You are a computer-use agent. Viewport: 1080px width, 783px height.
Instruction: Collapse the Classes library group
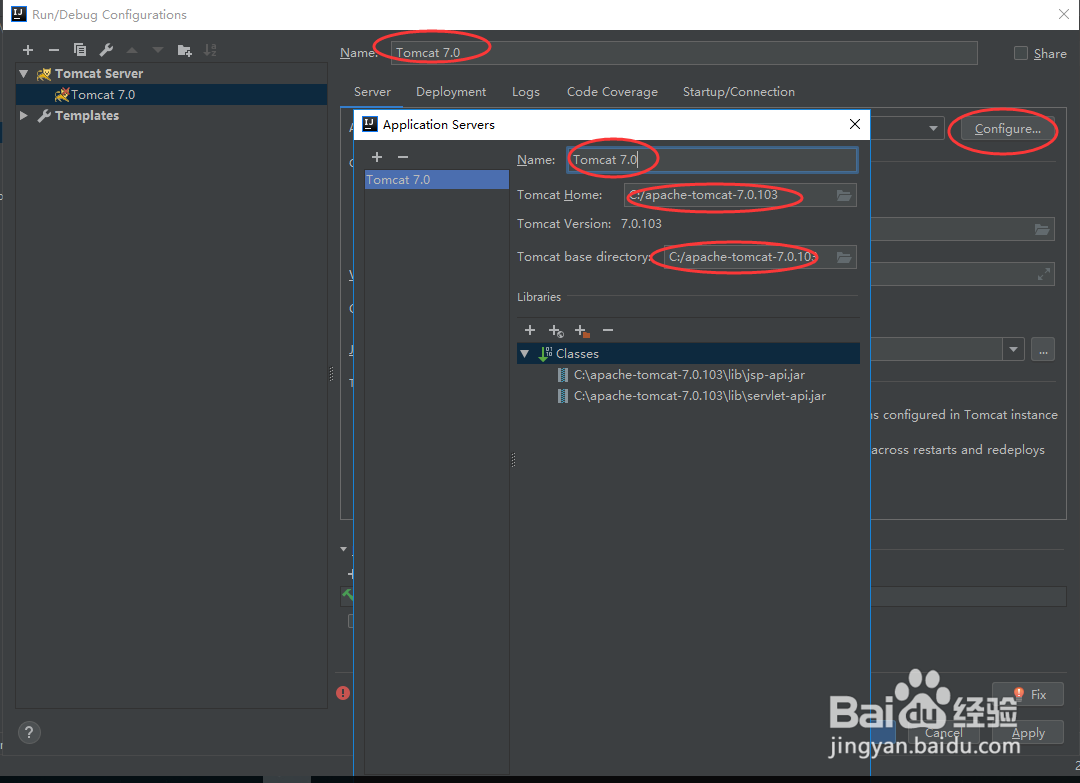coord(525,353)
